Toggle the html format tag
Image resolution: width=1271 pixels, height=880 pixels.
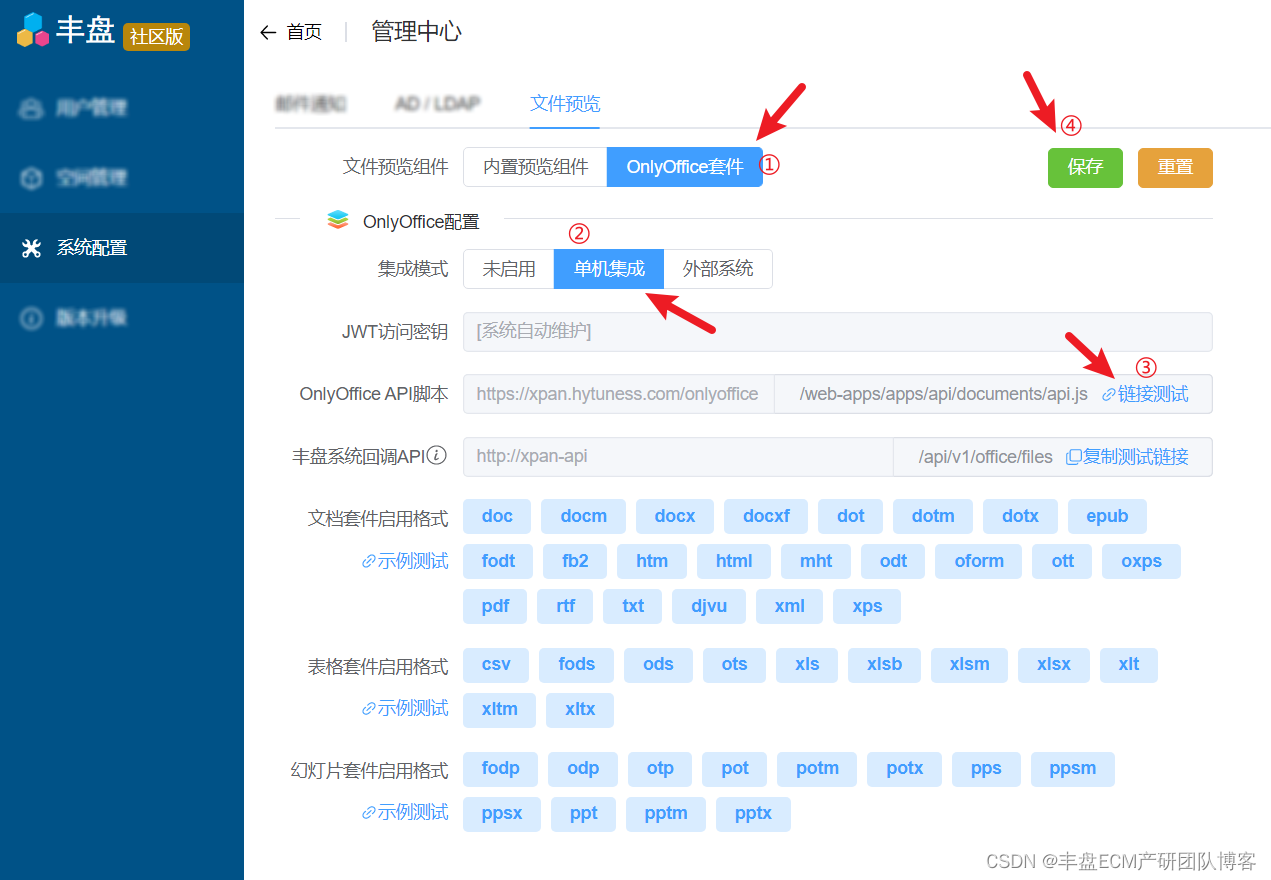pos(734,561)
